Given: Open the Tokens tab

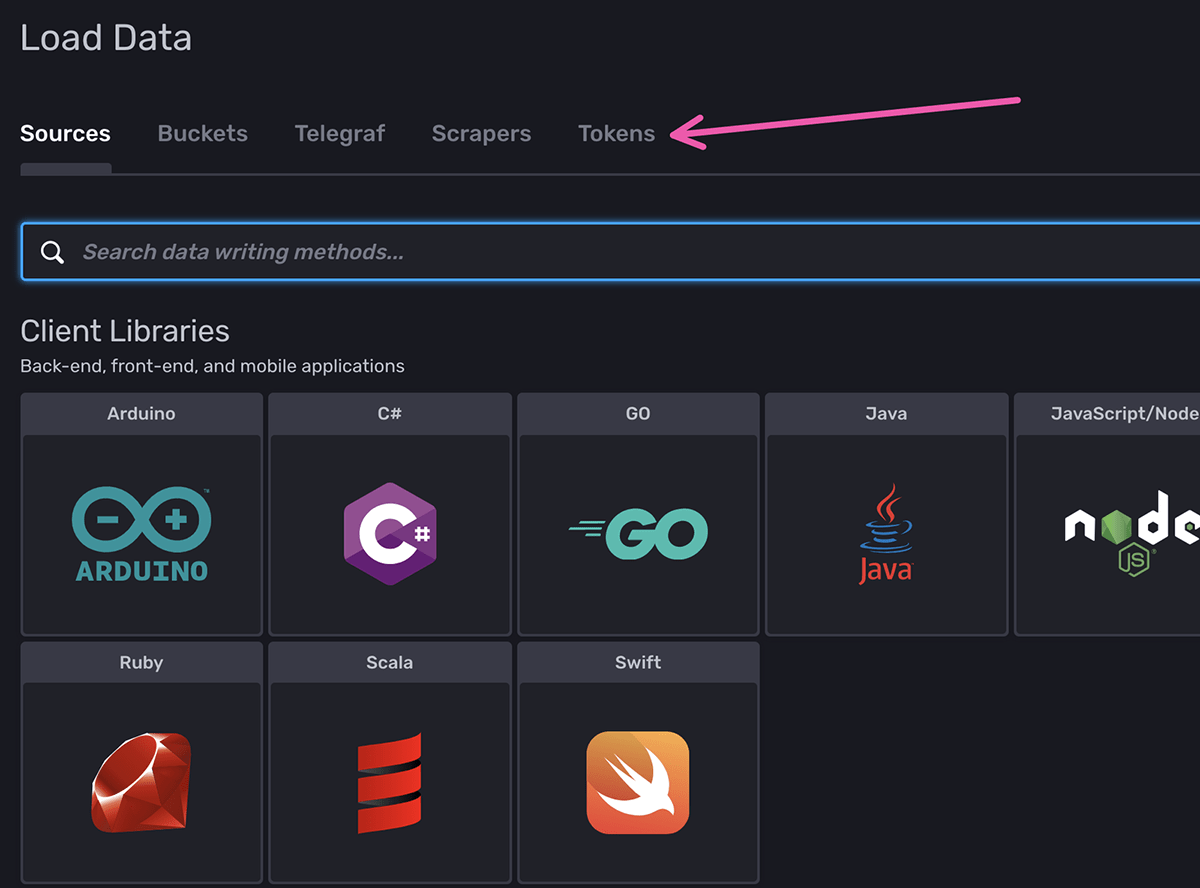Looking at the screenshot, I should pyautogui.click(x=617, y=134).
